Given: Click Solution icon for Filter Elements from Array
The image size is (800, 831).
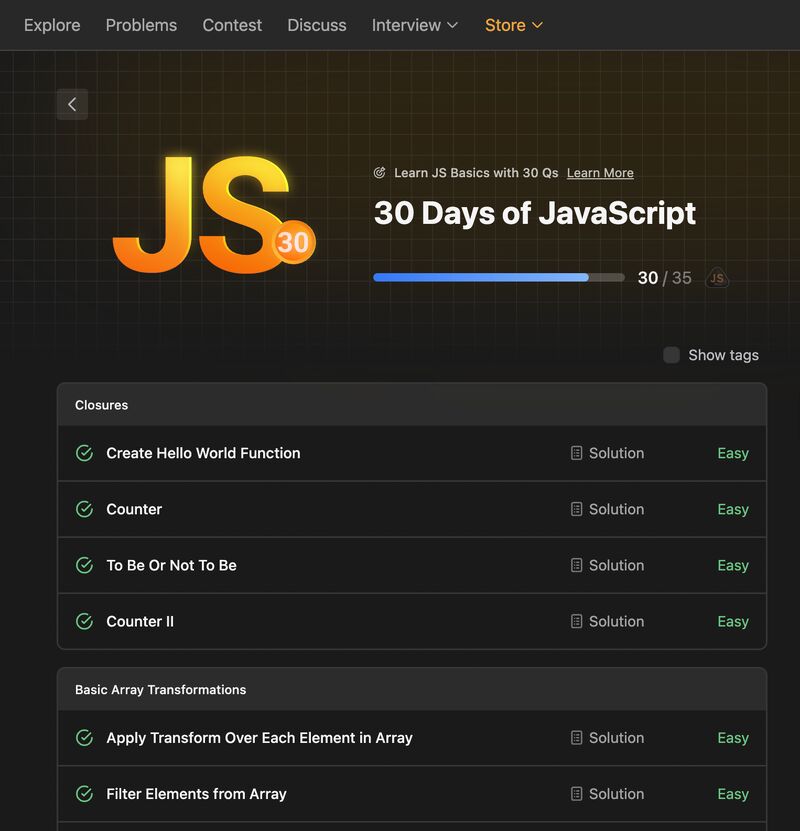Looking at the screenshot, I should click(x=576, y=794).
